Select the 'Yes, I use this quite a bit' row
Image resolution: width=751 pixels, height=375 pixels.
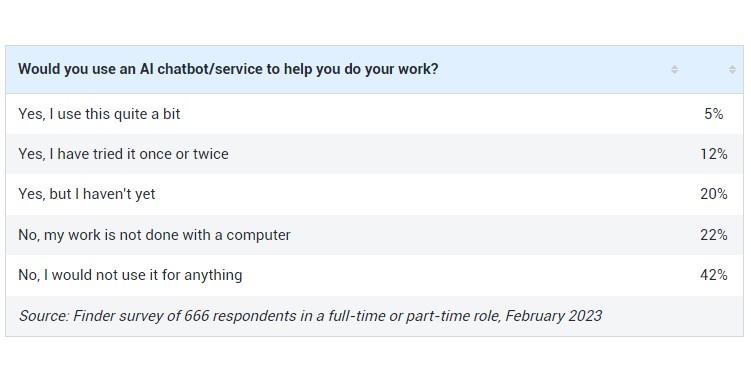tap(375, 114)
